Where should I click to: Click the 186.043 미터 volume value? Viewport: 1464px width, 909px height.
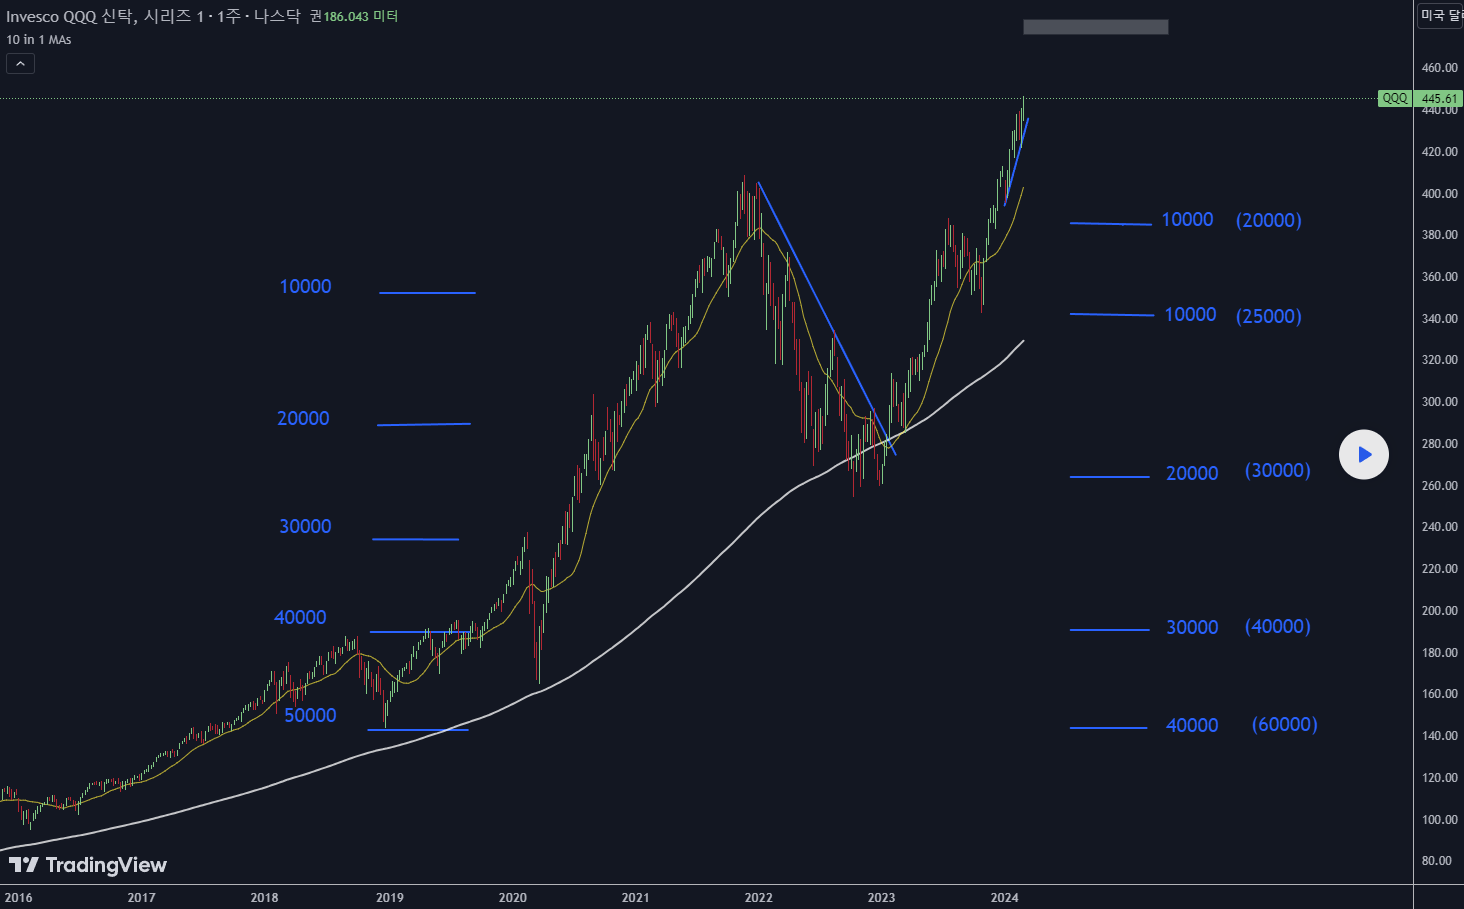pos(361,17)
